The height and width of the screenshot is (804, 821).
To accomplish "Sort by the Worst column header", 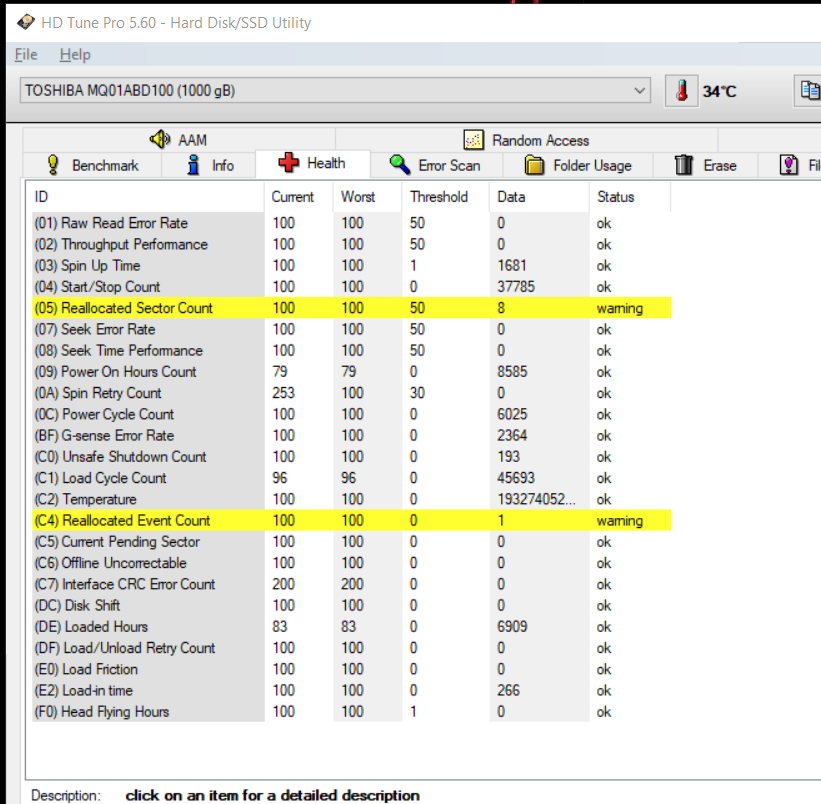I will tap(367, 197).
